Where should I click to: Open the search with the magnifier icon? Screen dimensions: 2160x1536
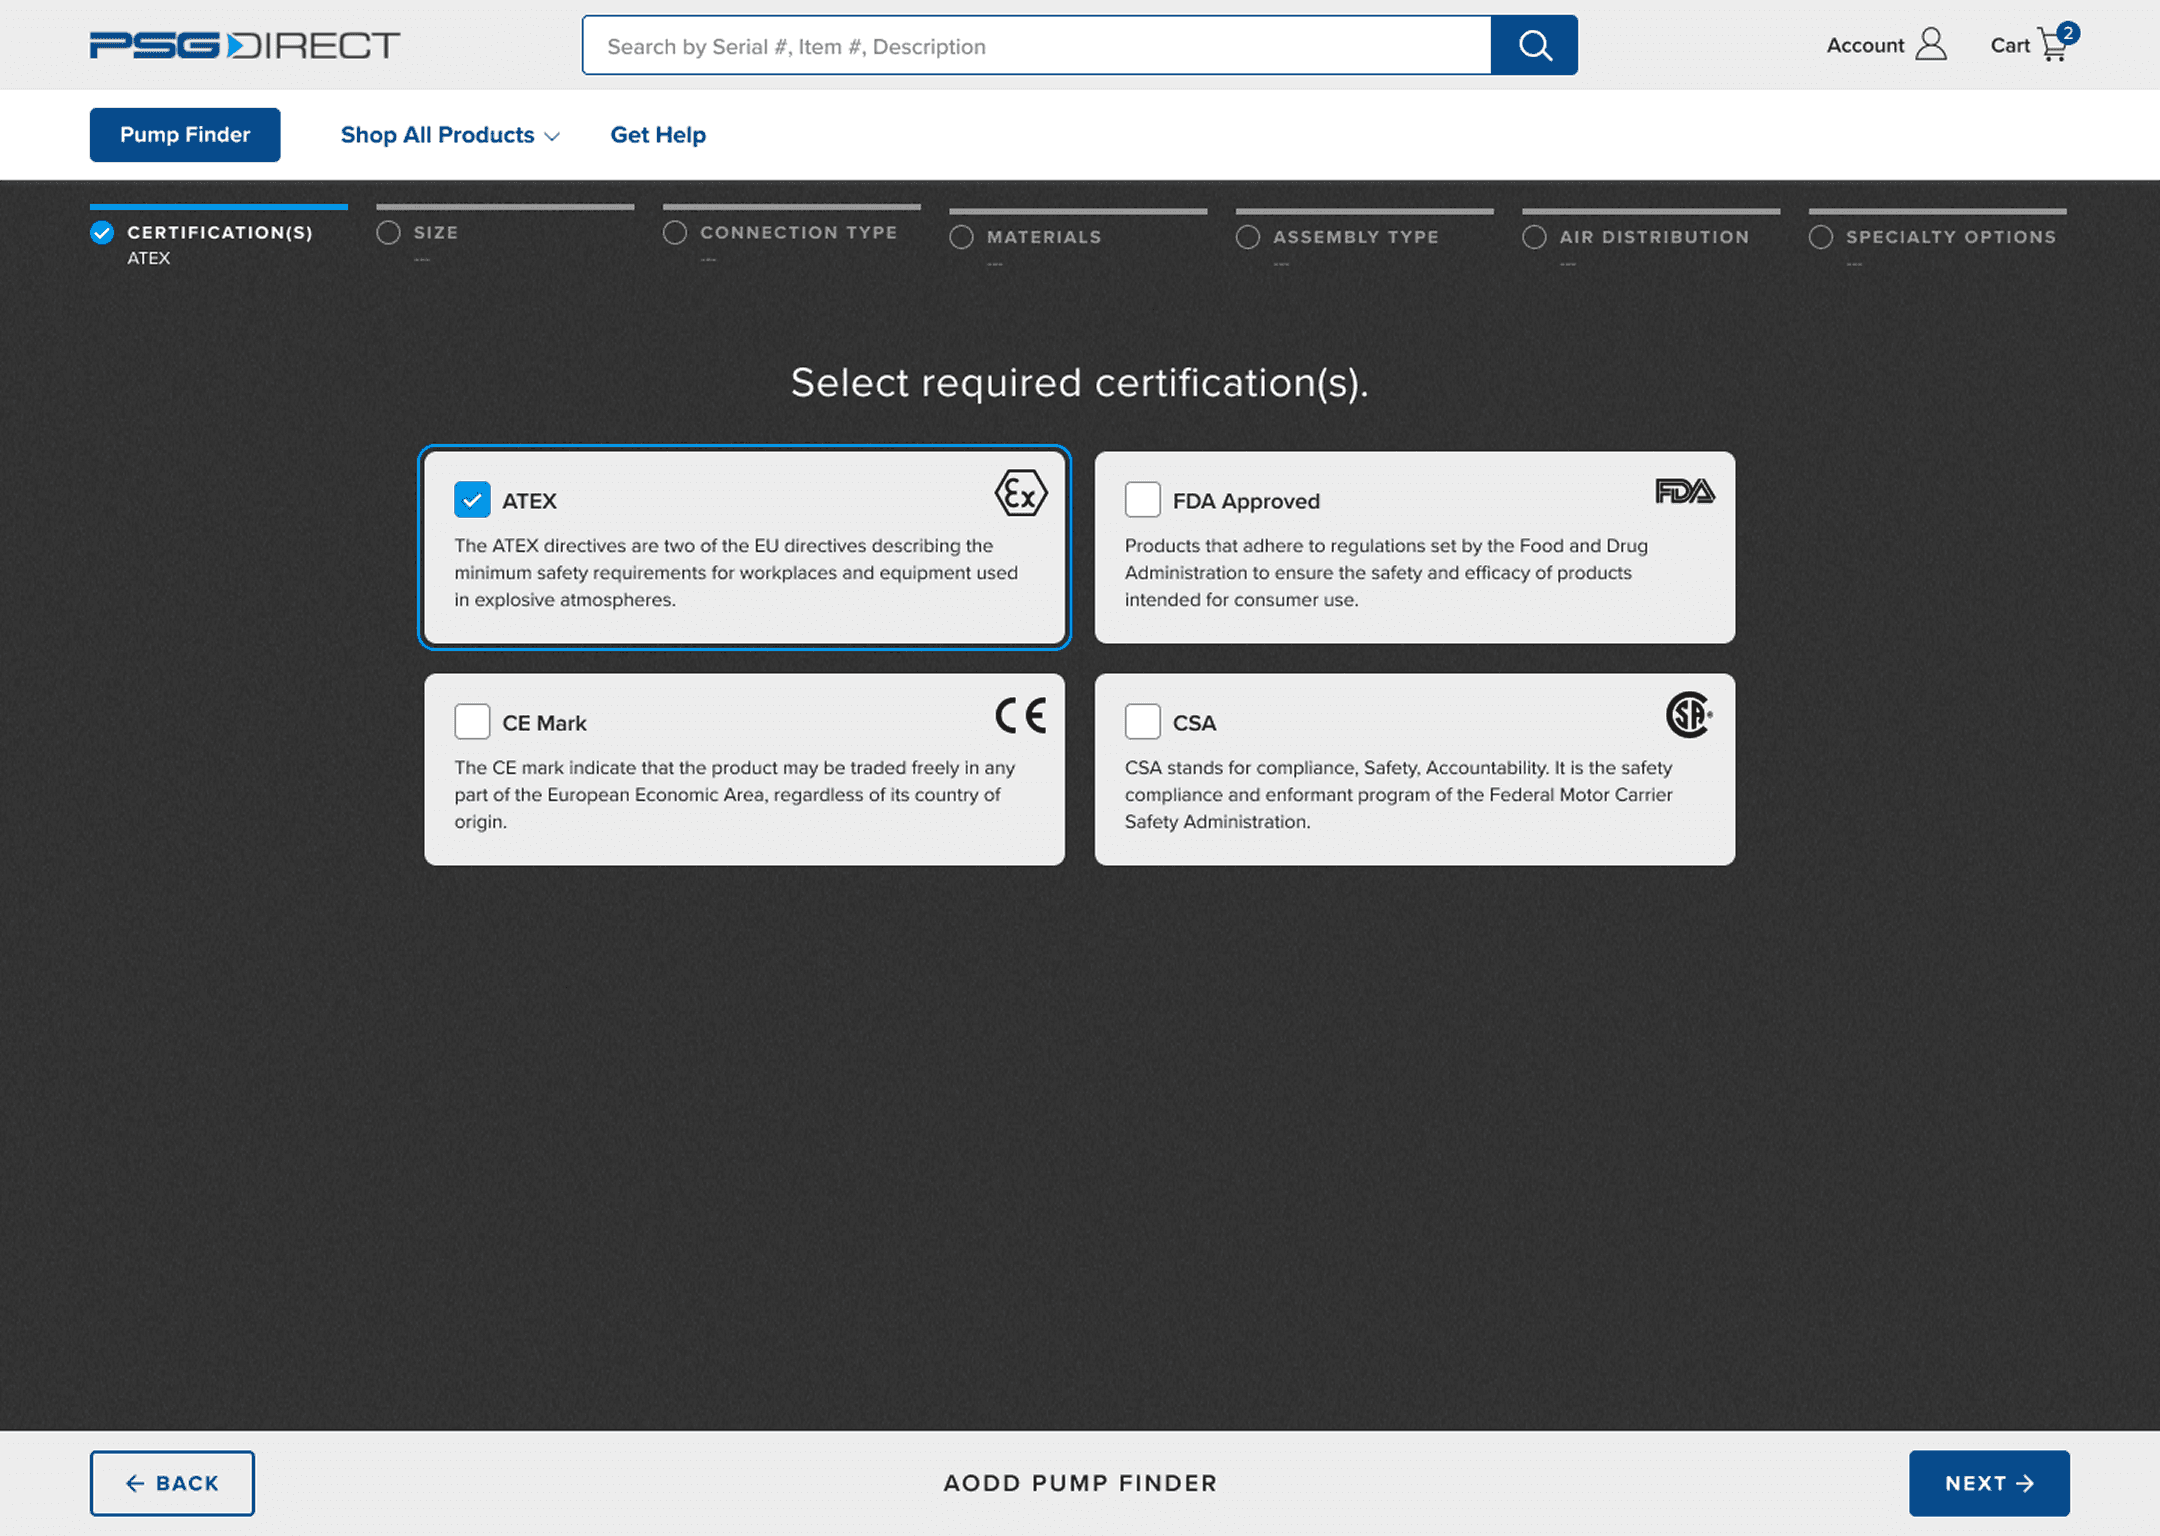coord(1535,45)
